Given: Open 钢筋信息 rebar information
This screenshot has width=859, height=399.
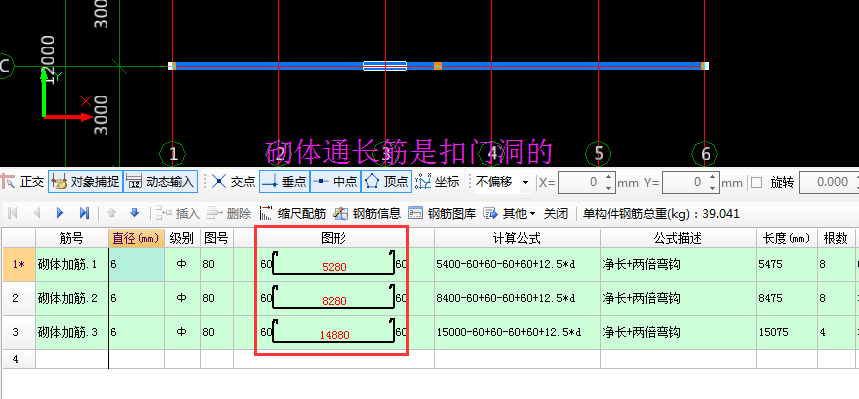Looking at the screenshot, I should [x=368, y=213].
